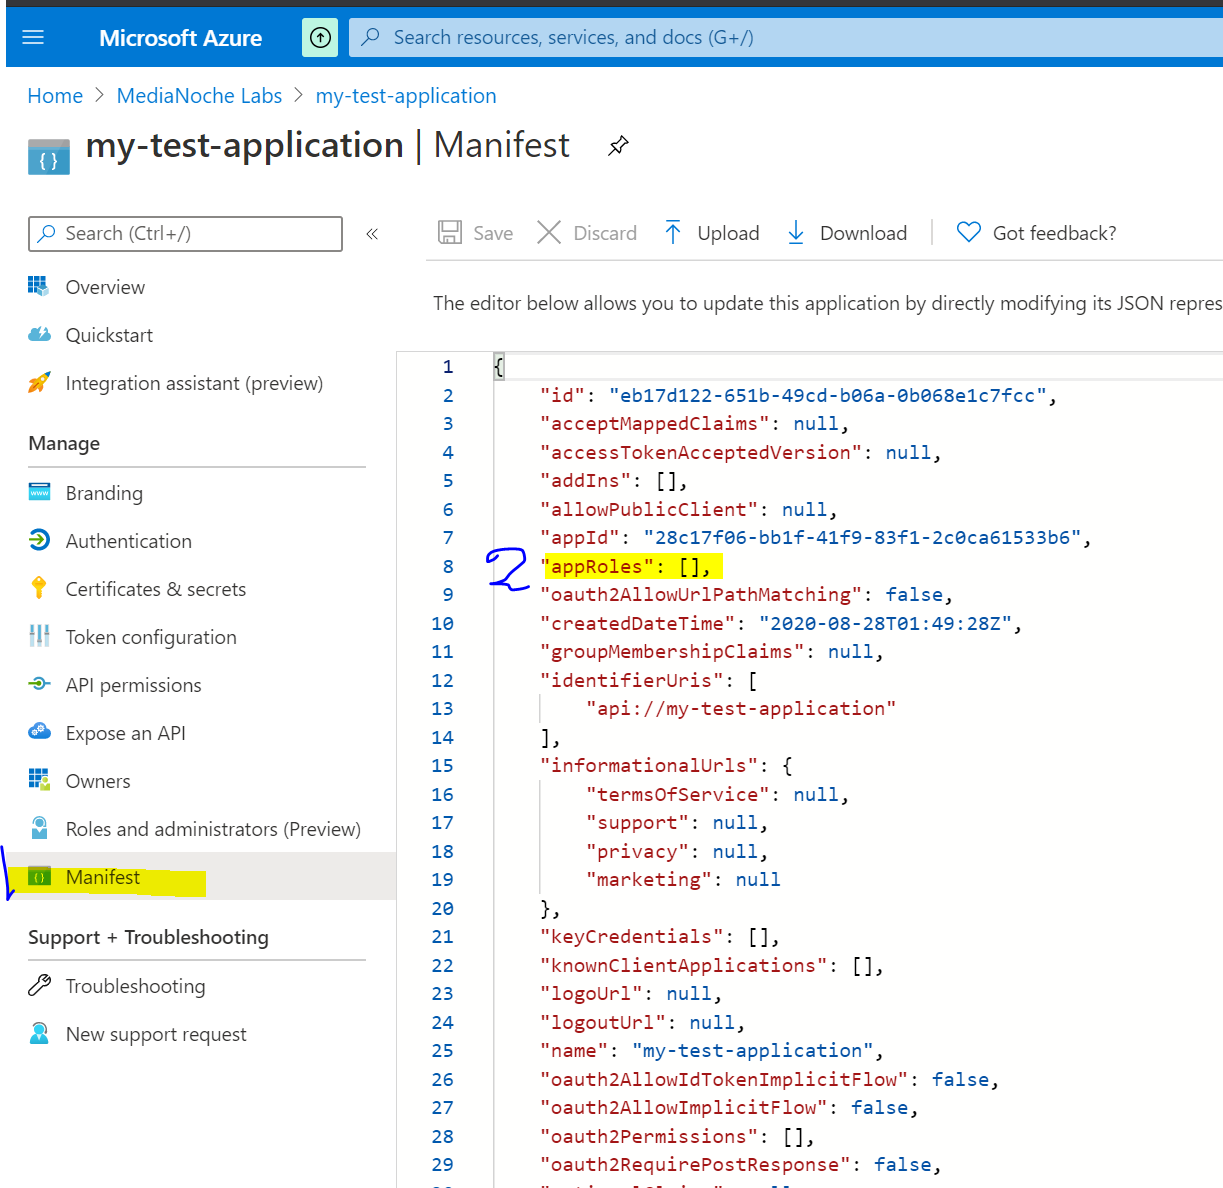Viewport: 1223px width, 1188px height.
Task: Click the feedback heart icon
Action: pos(968,233)
